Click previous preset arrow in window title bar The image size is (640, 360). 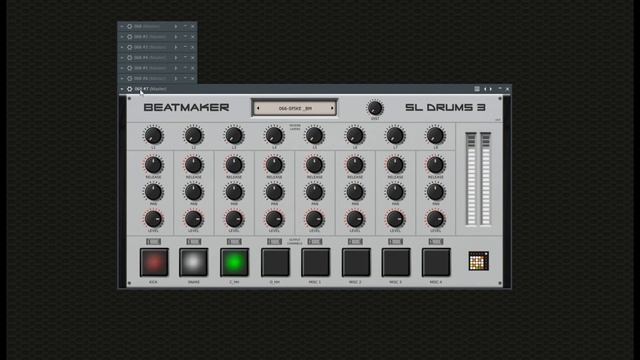[x=485, y=89]
